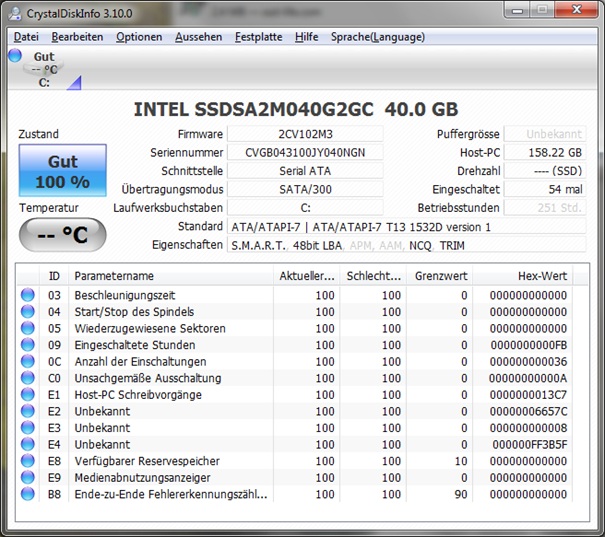The image size is (605, 537).
Task: Click the Host-PC value 158.22 GB
Action: (x=545, y=153)
